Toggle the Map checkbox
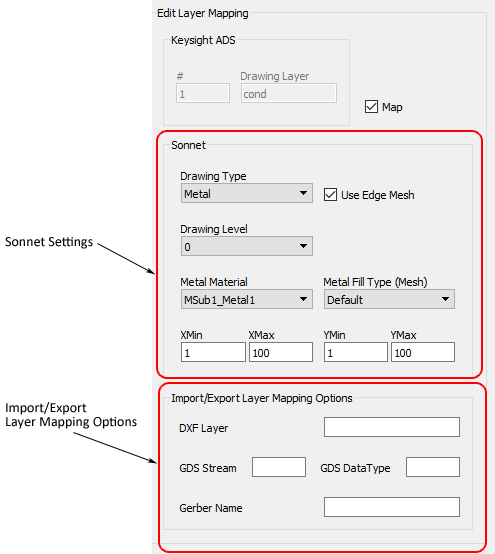 click(x=371, y=107)
